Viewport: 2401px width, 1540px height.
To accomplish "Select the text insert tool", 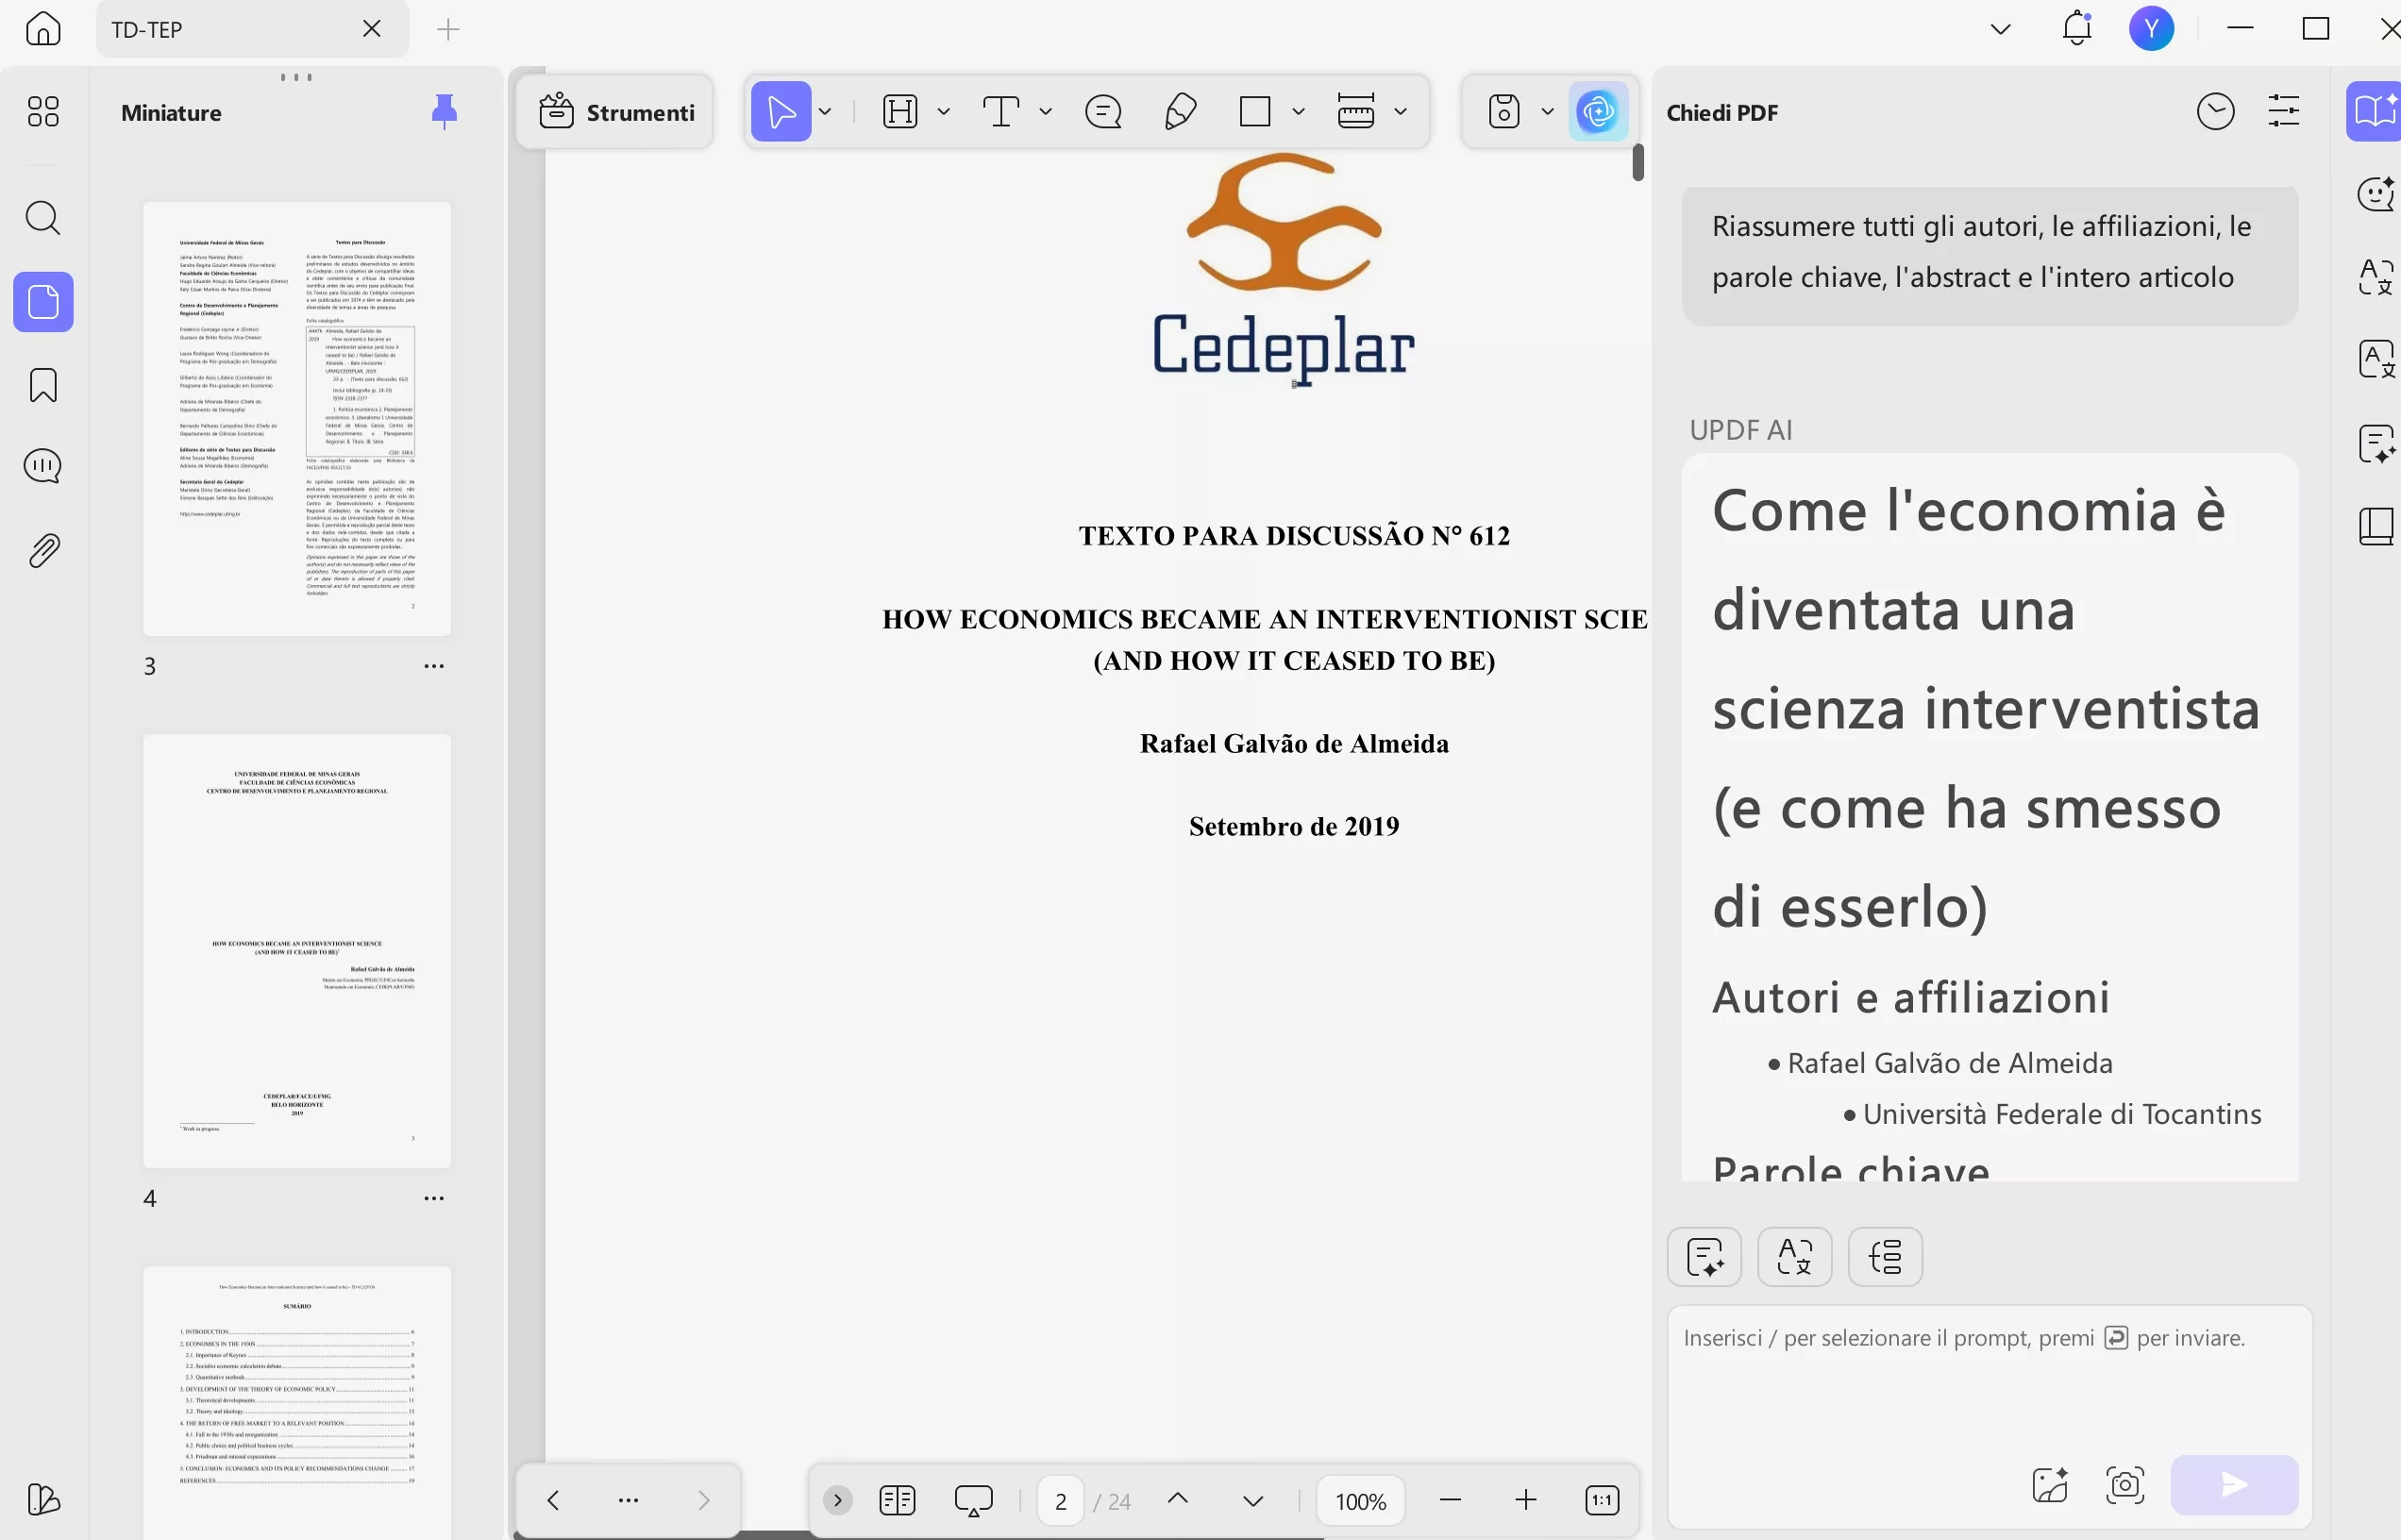I will click(1001, 112).
